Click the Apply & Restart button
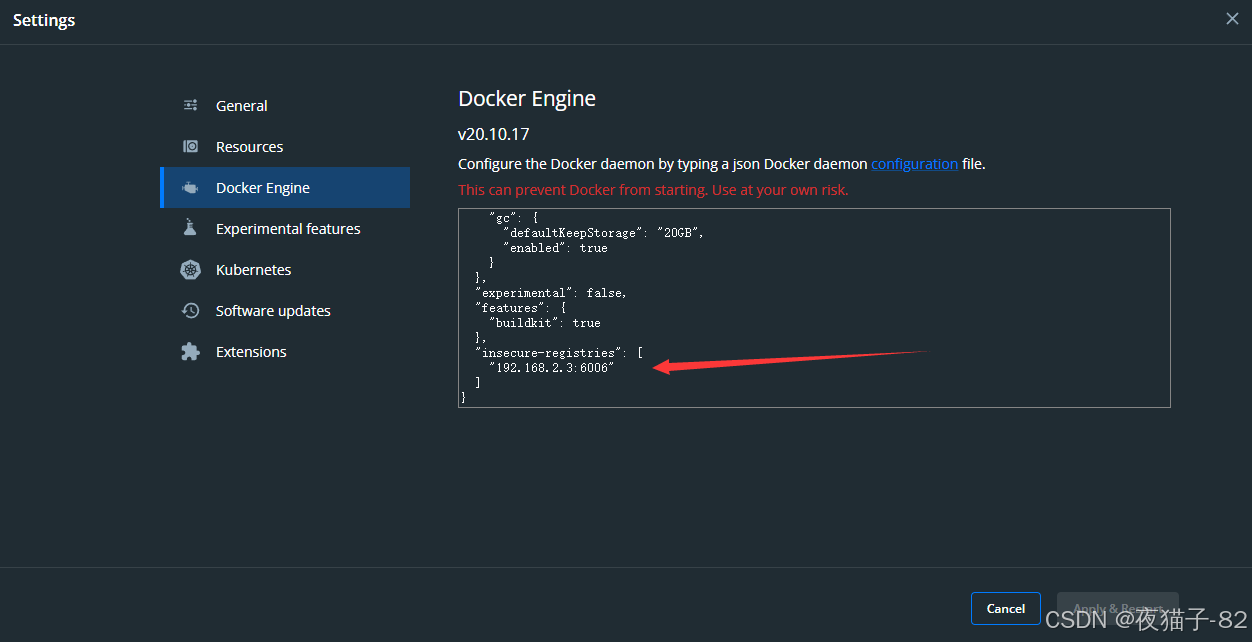The height and width of the screenshot is (642, 1252). pos(1117,608)
